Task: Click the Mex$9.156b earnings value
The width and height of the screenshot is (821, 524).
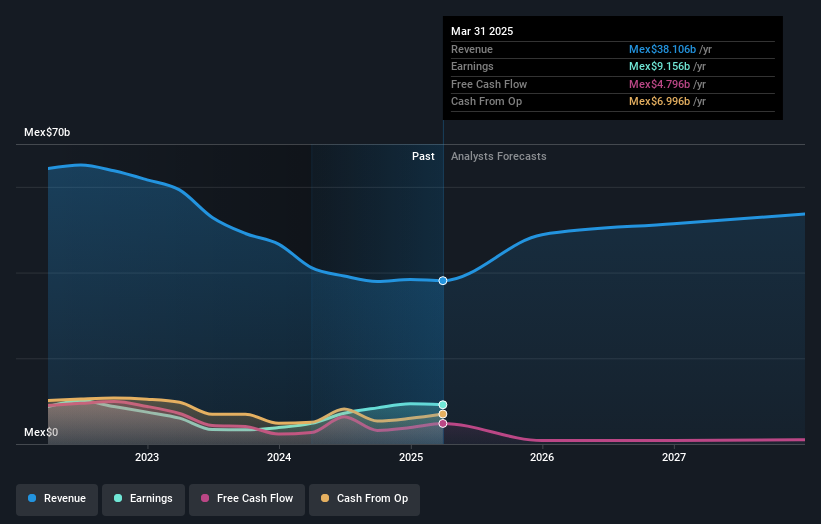Action: pos(659,66)
